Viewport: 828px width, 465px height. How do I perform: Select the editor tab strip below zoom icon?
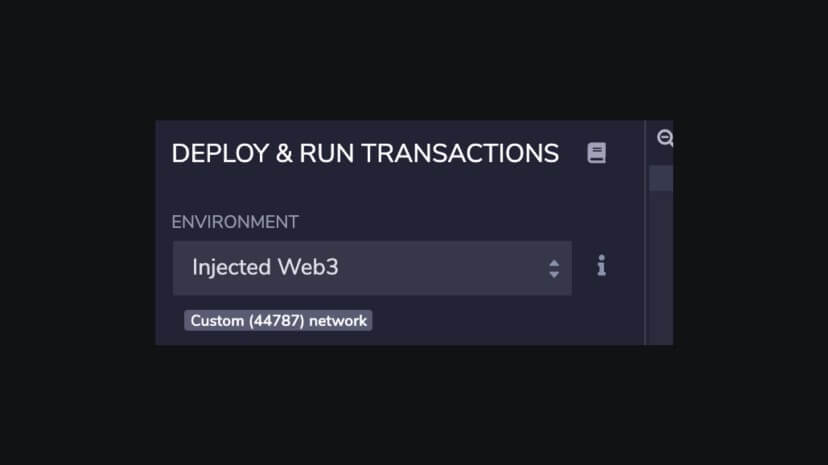click(x=661, y=179)
